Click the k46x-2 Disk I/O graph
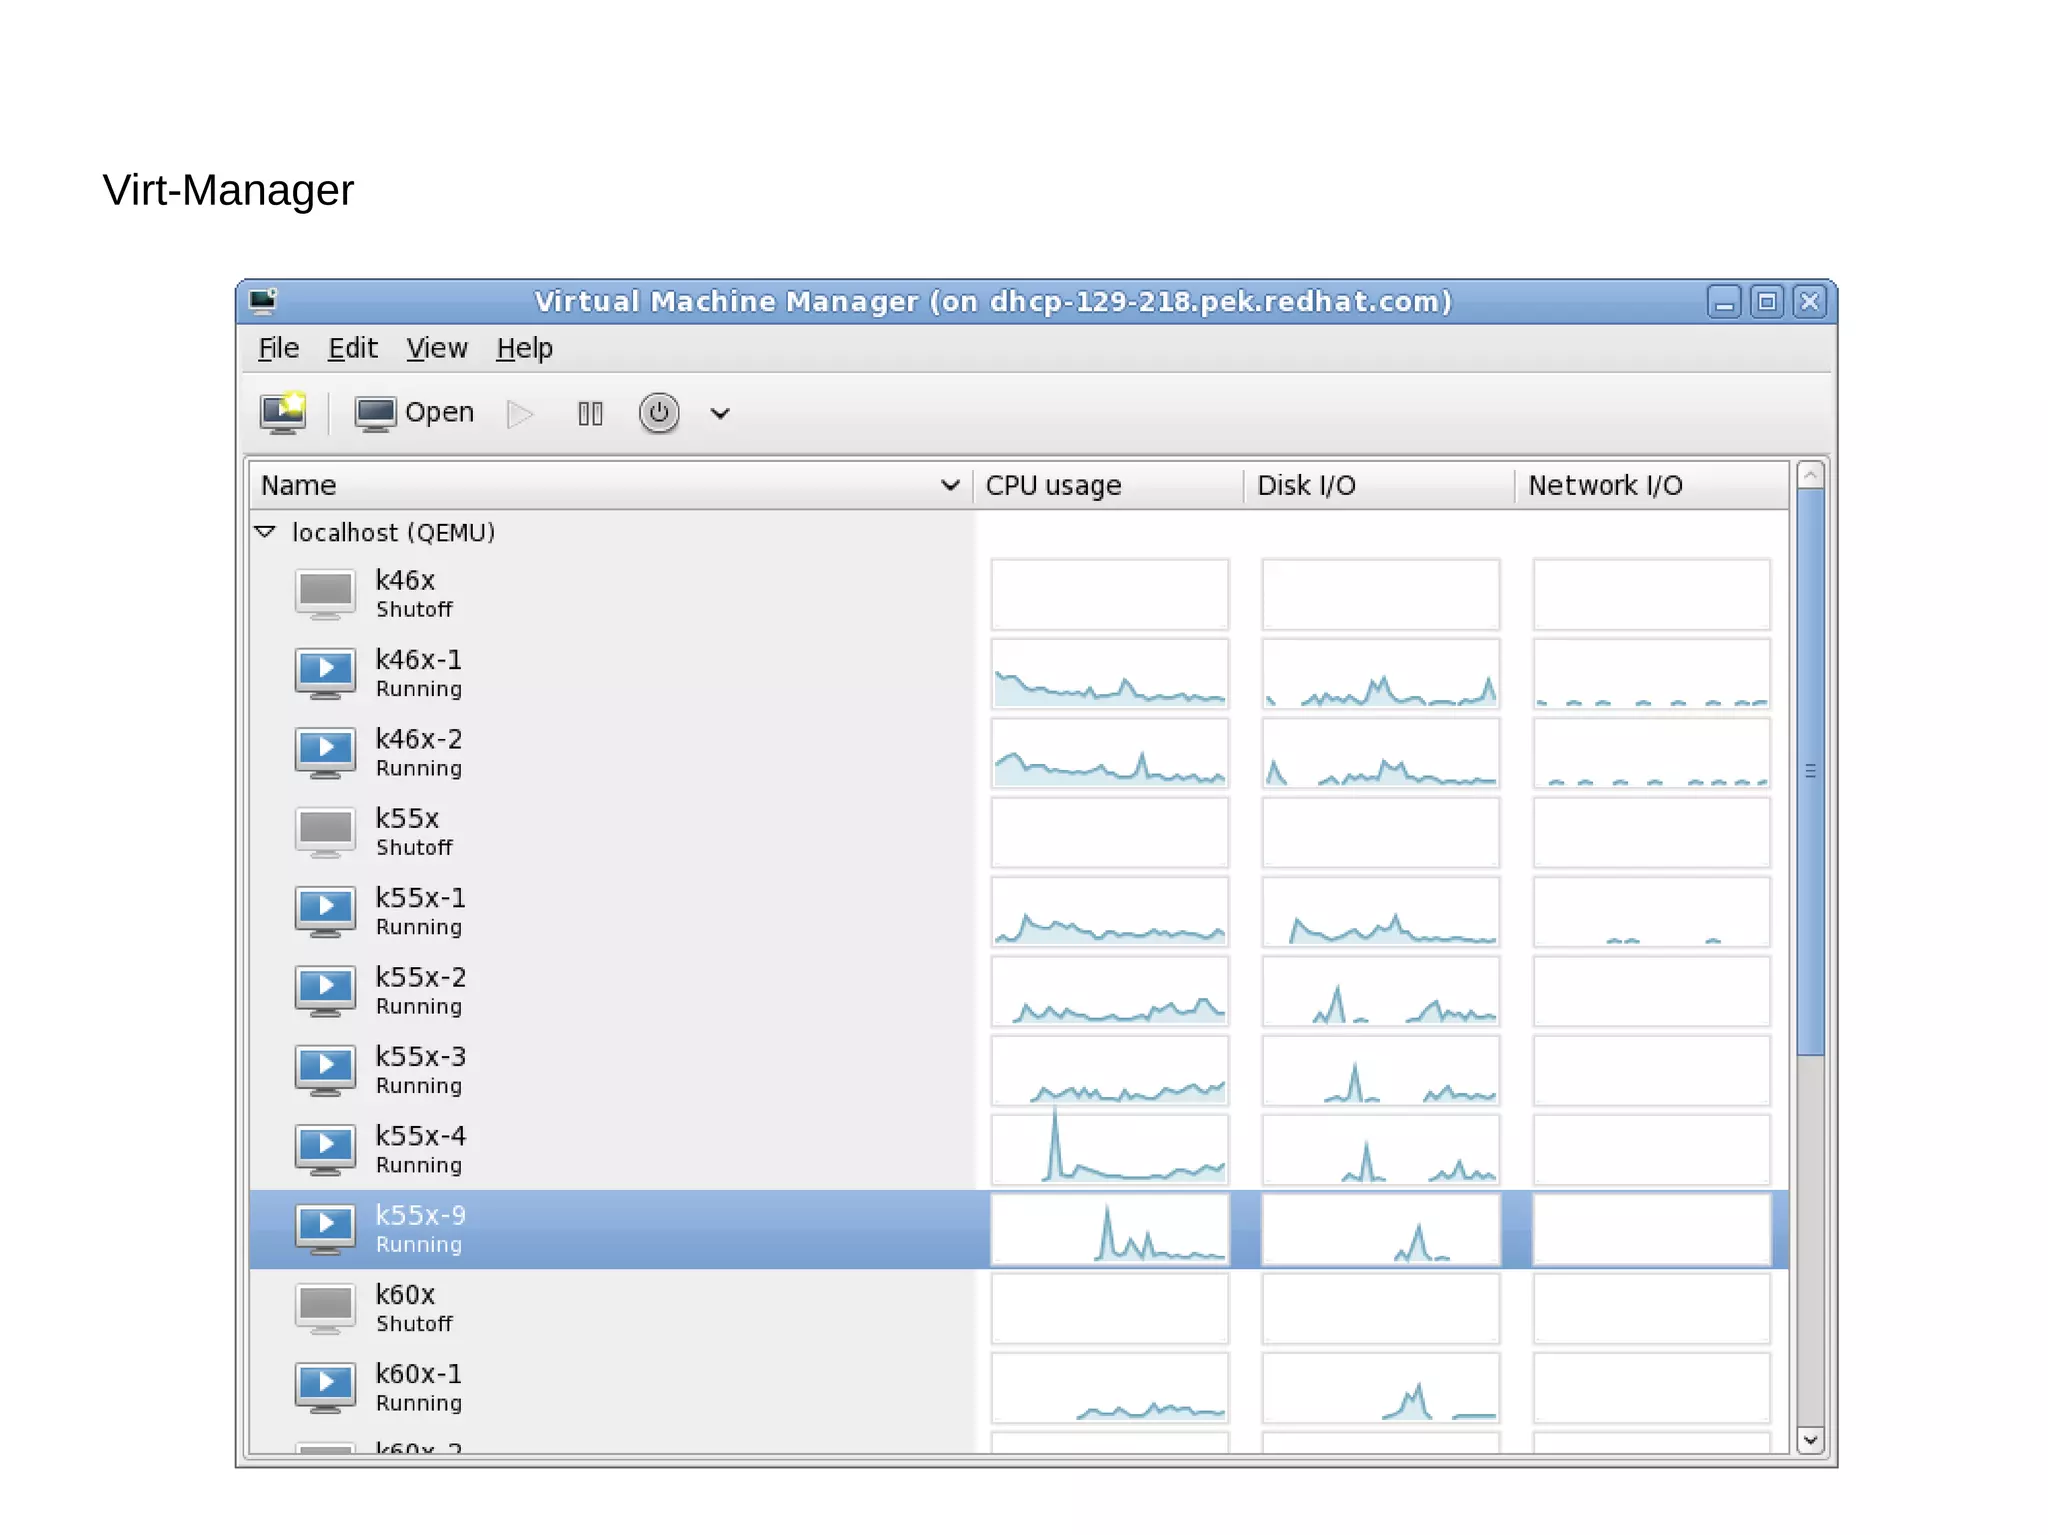 (1380, 753)
